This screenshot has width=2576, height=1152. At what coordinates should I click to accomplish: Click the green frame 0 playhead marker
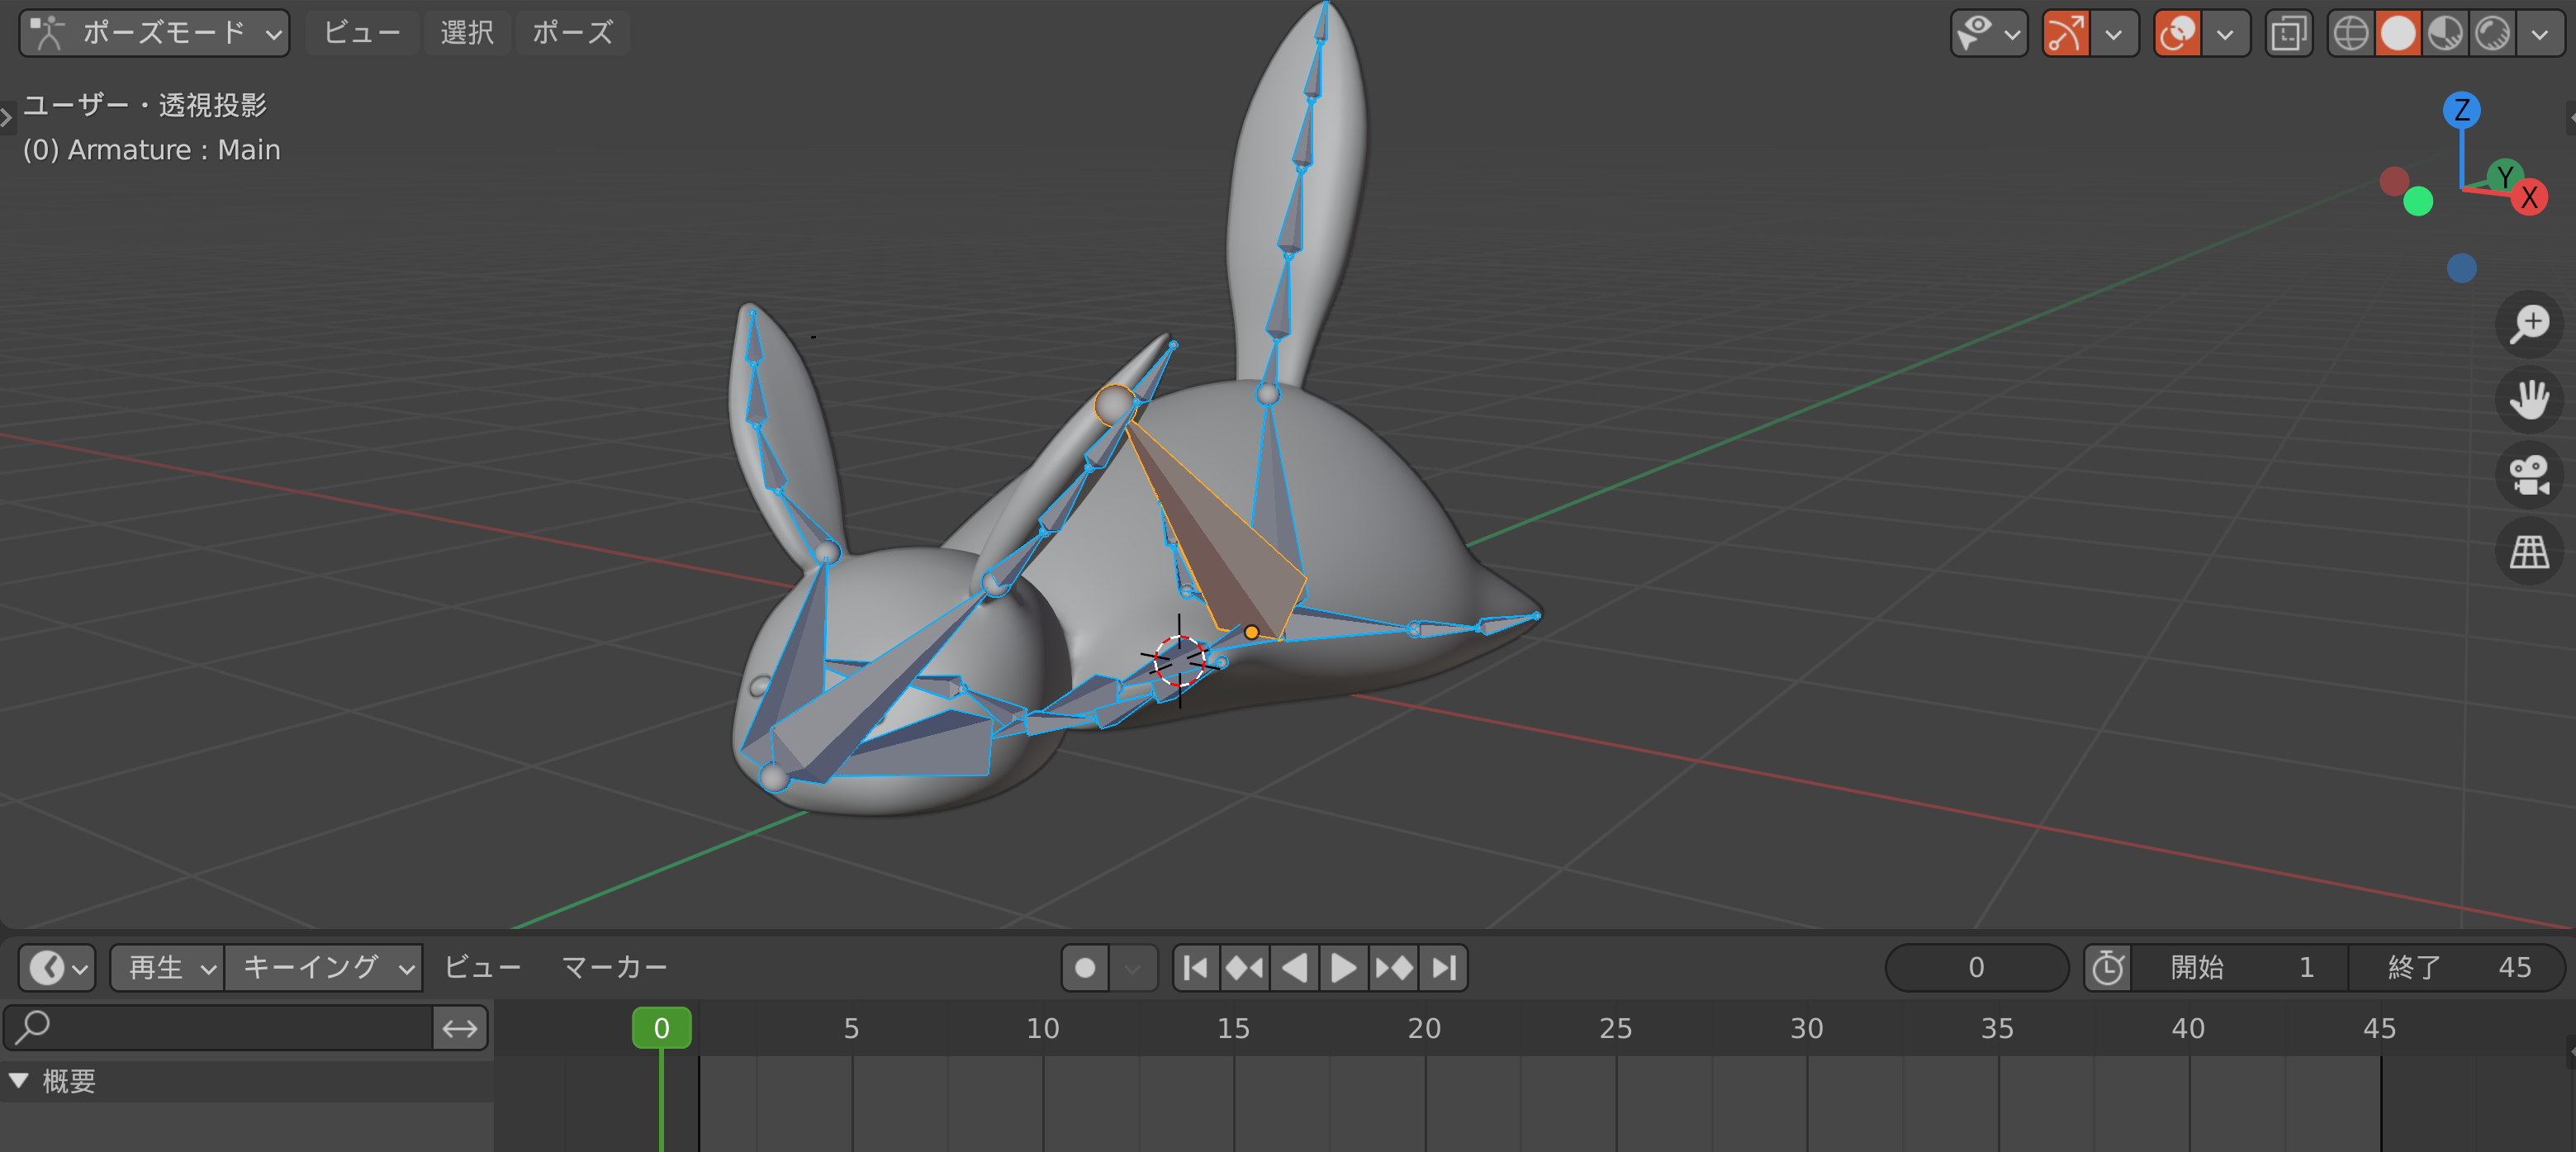pyautogui.click(x=661, y=1028)
